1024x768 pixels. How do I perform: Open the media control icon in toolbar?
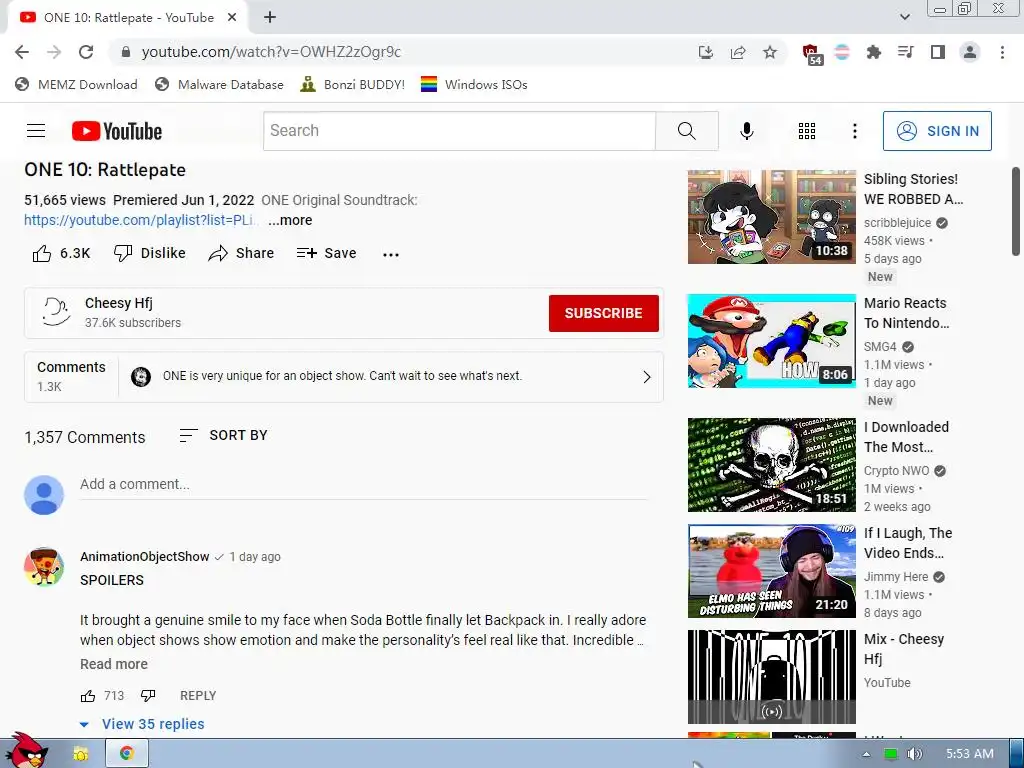[905, 52]
